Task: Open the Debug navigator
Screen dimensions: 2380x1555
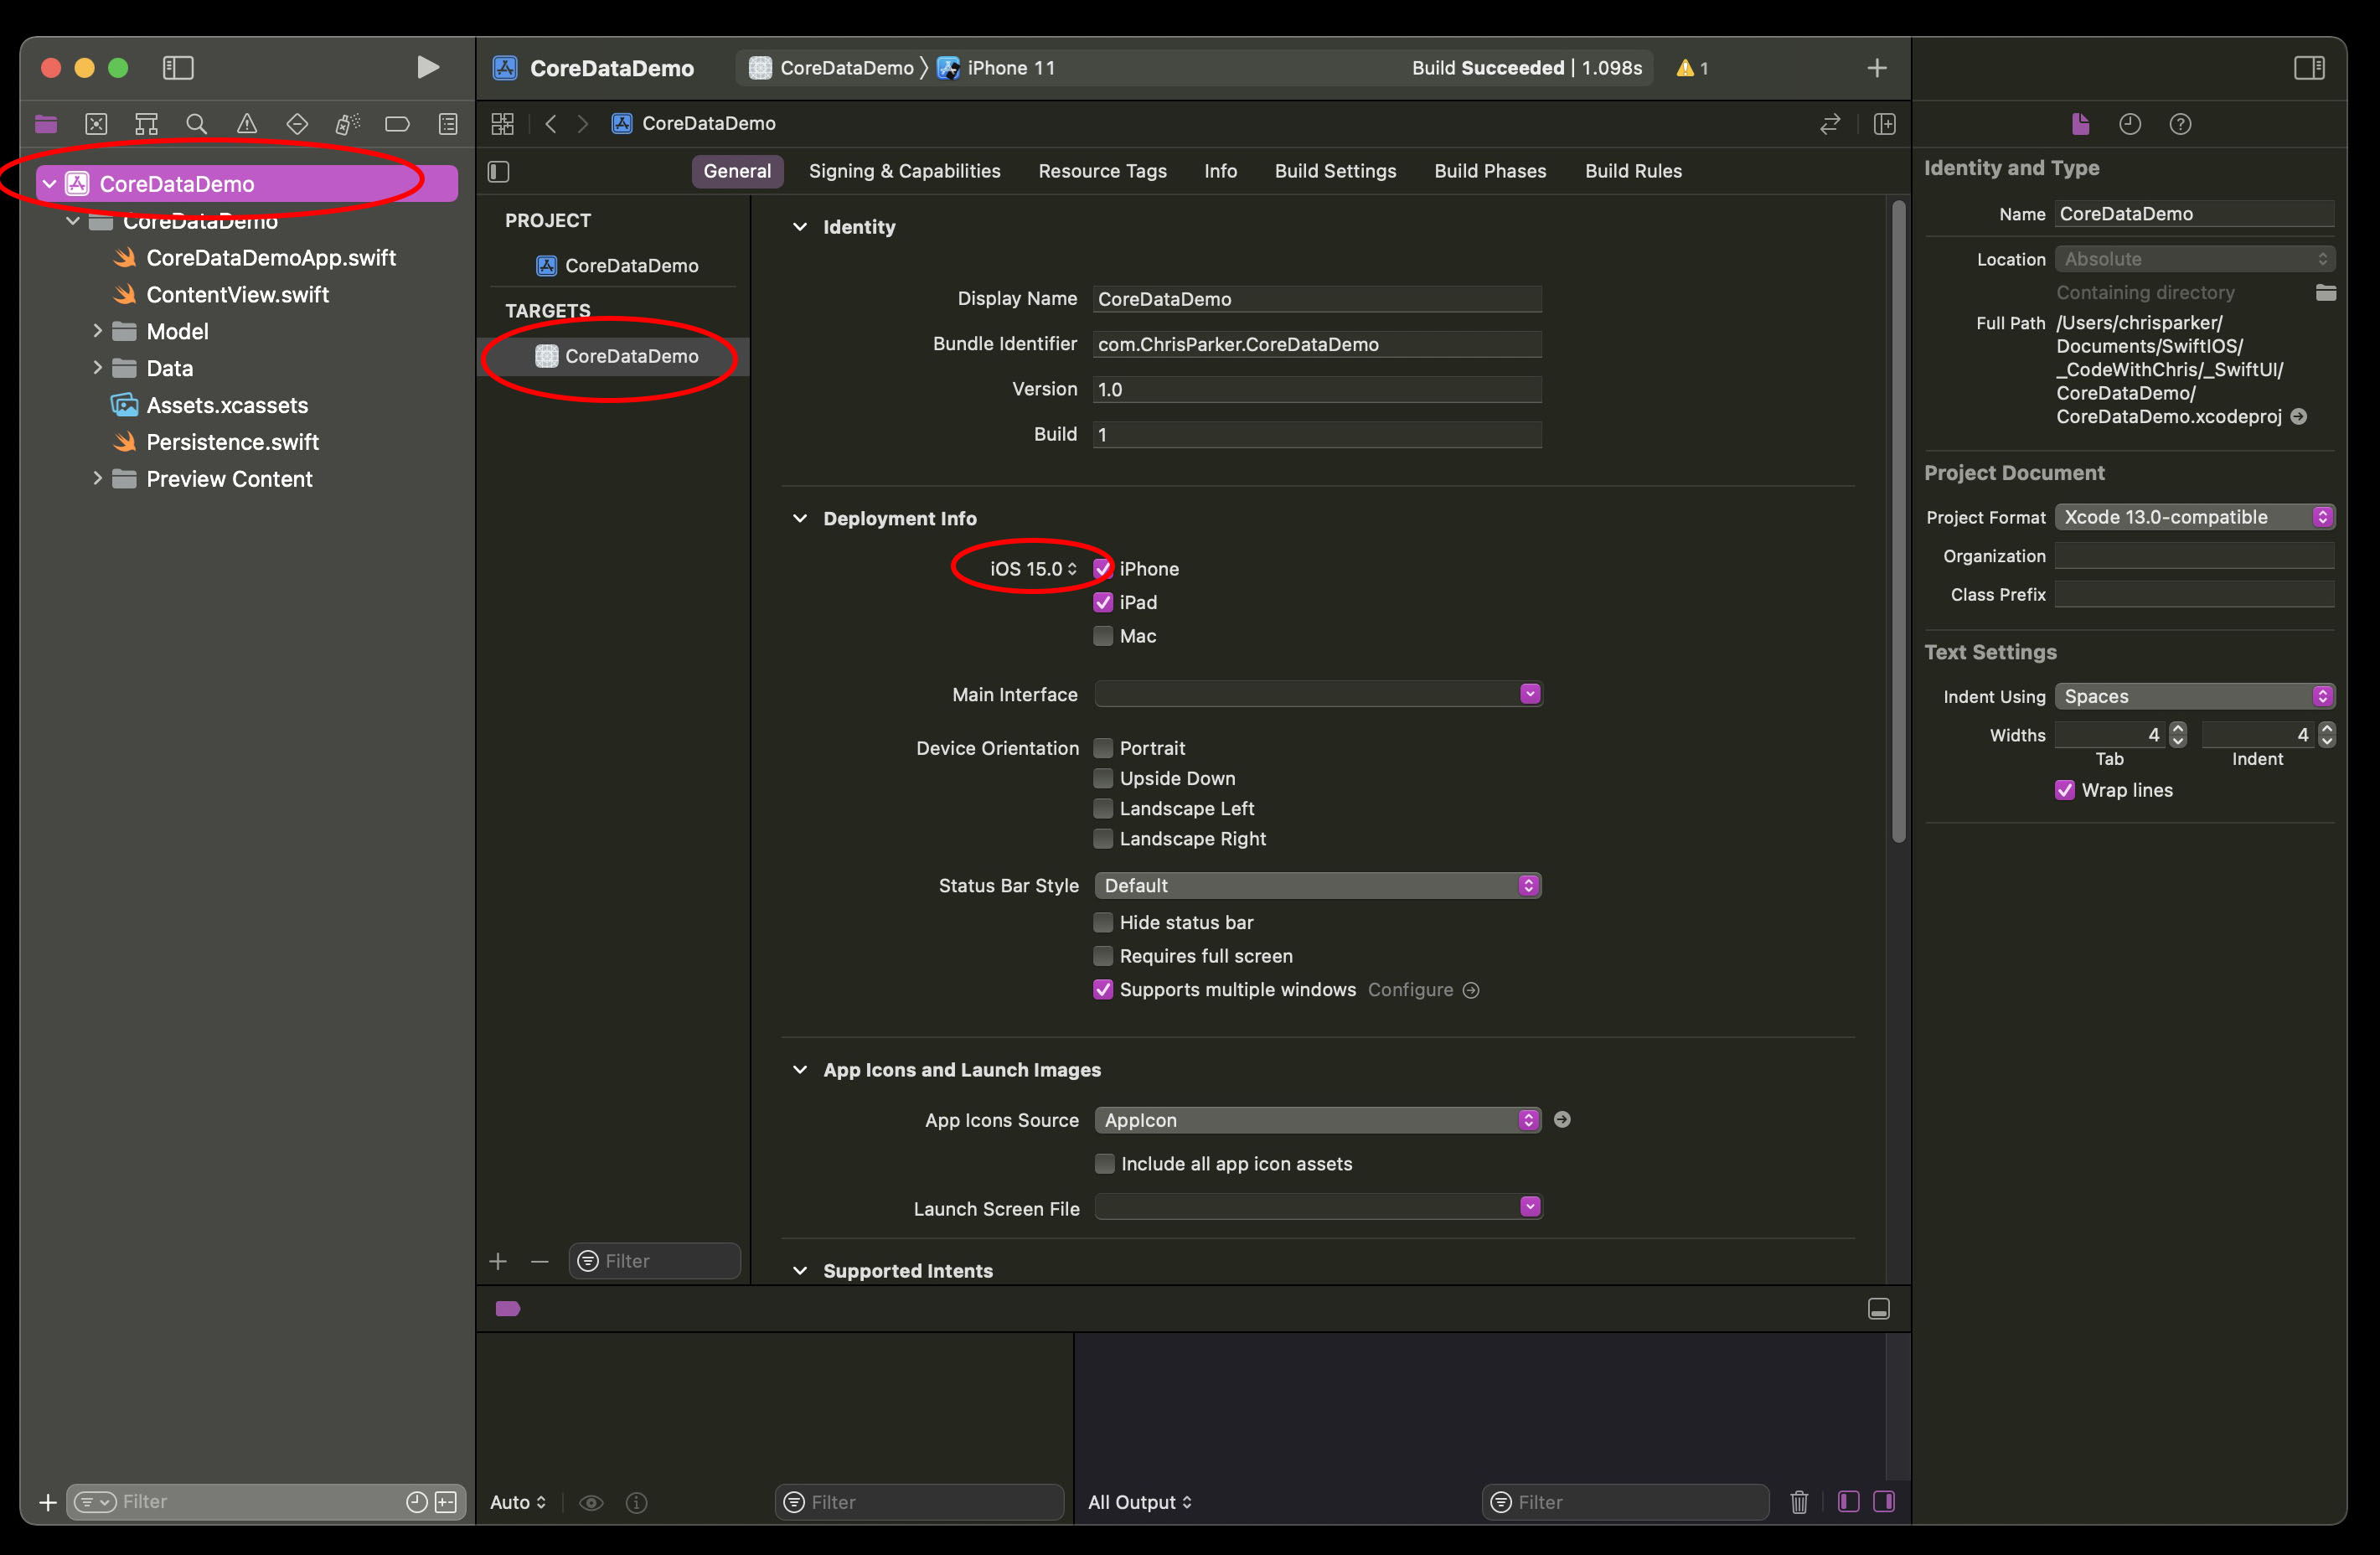Action: pos(347,124)
